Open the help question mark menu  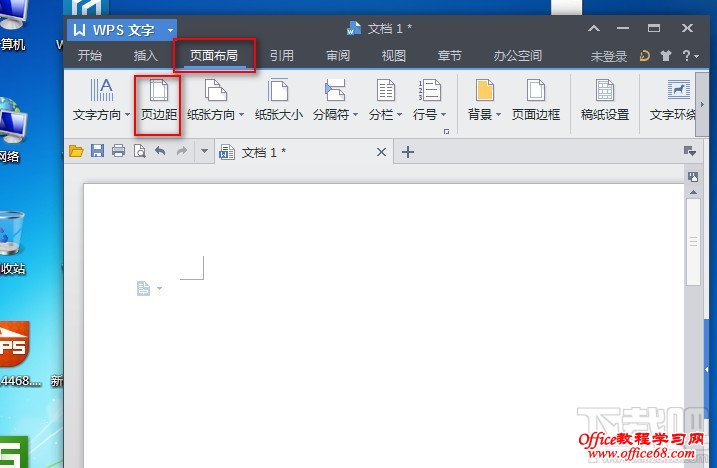pos(690,56)
